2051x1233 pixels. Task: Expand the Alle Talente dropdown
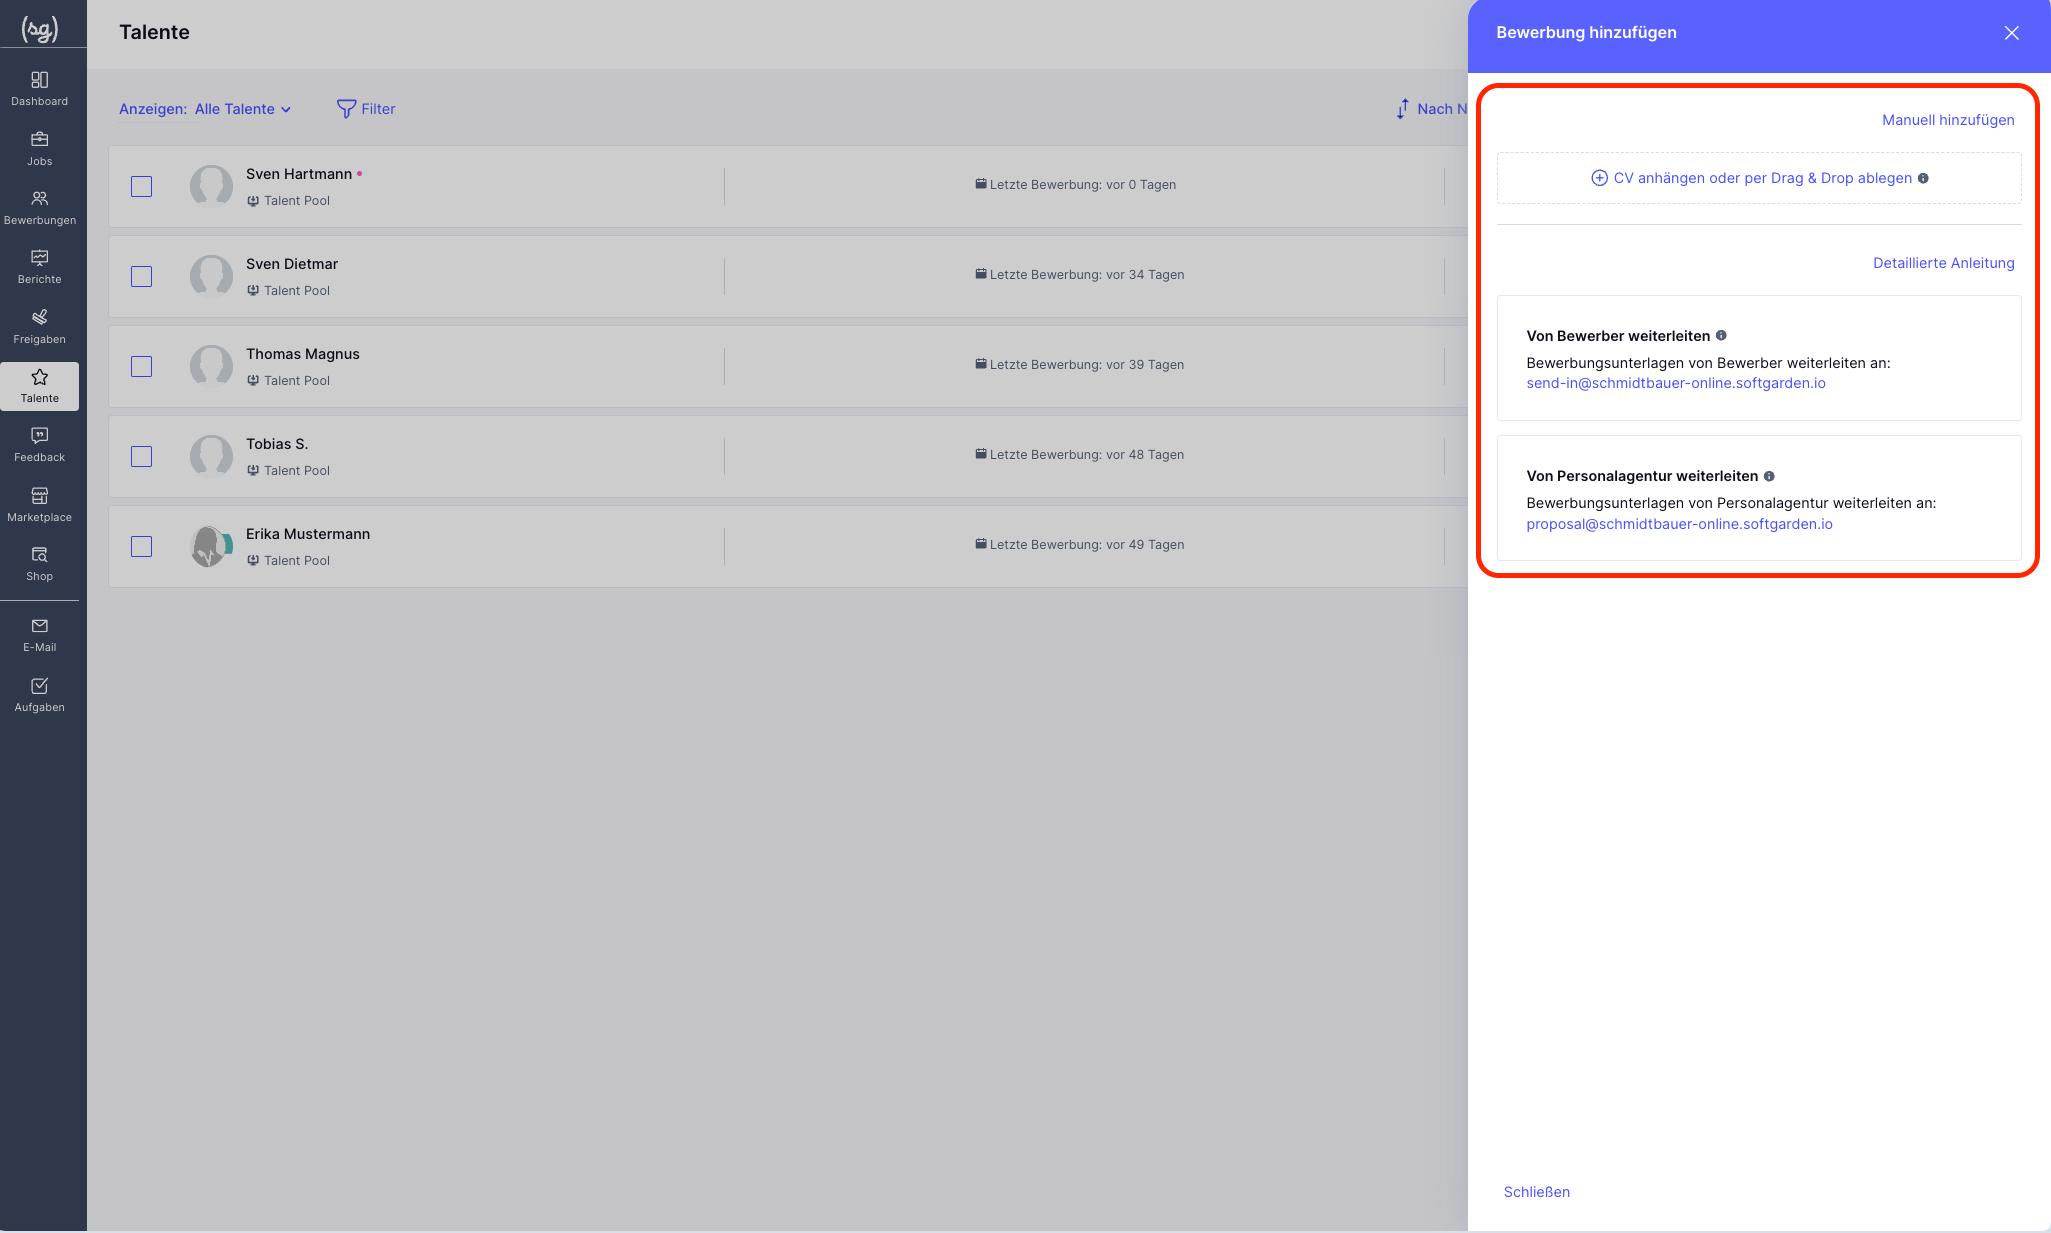(x=243, y=109)
